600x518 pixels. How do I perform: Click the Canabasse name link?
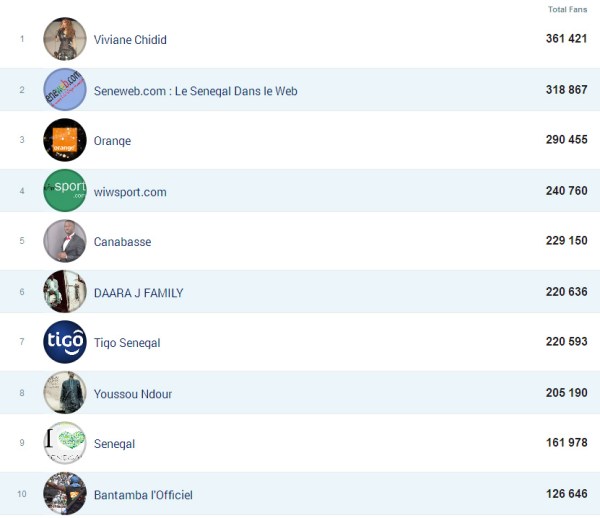(122, 242)
